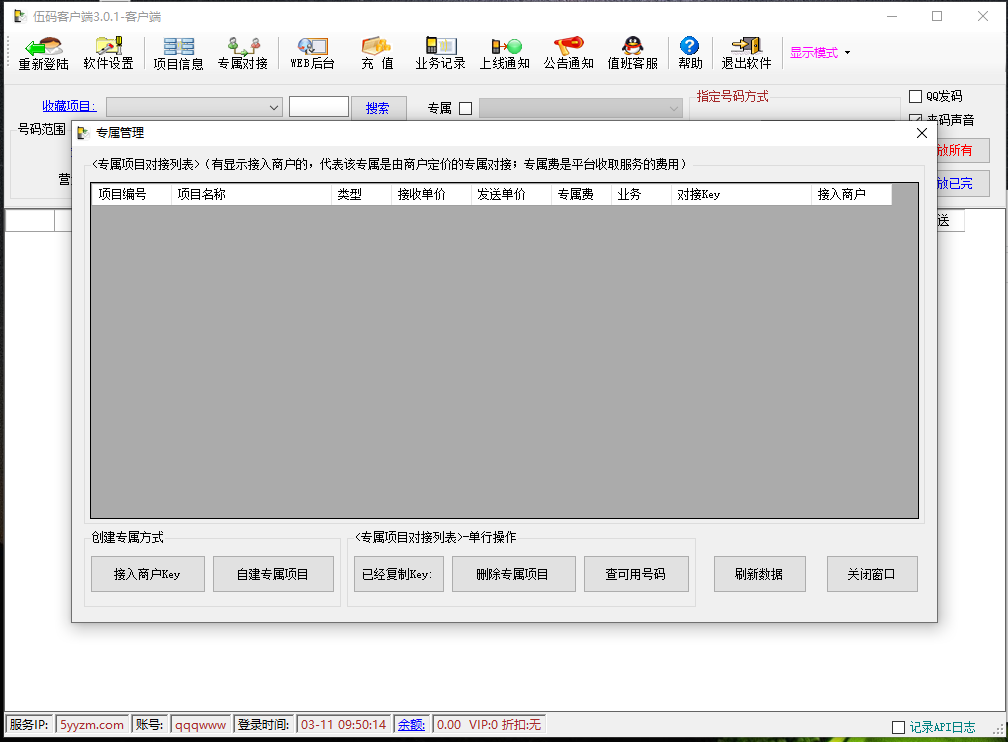Viewport: 1008px width, 742px height.
Task: Open the 帮助 help icon
Action: point(690,53)
